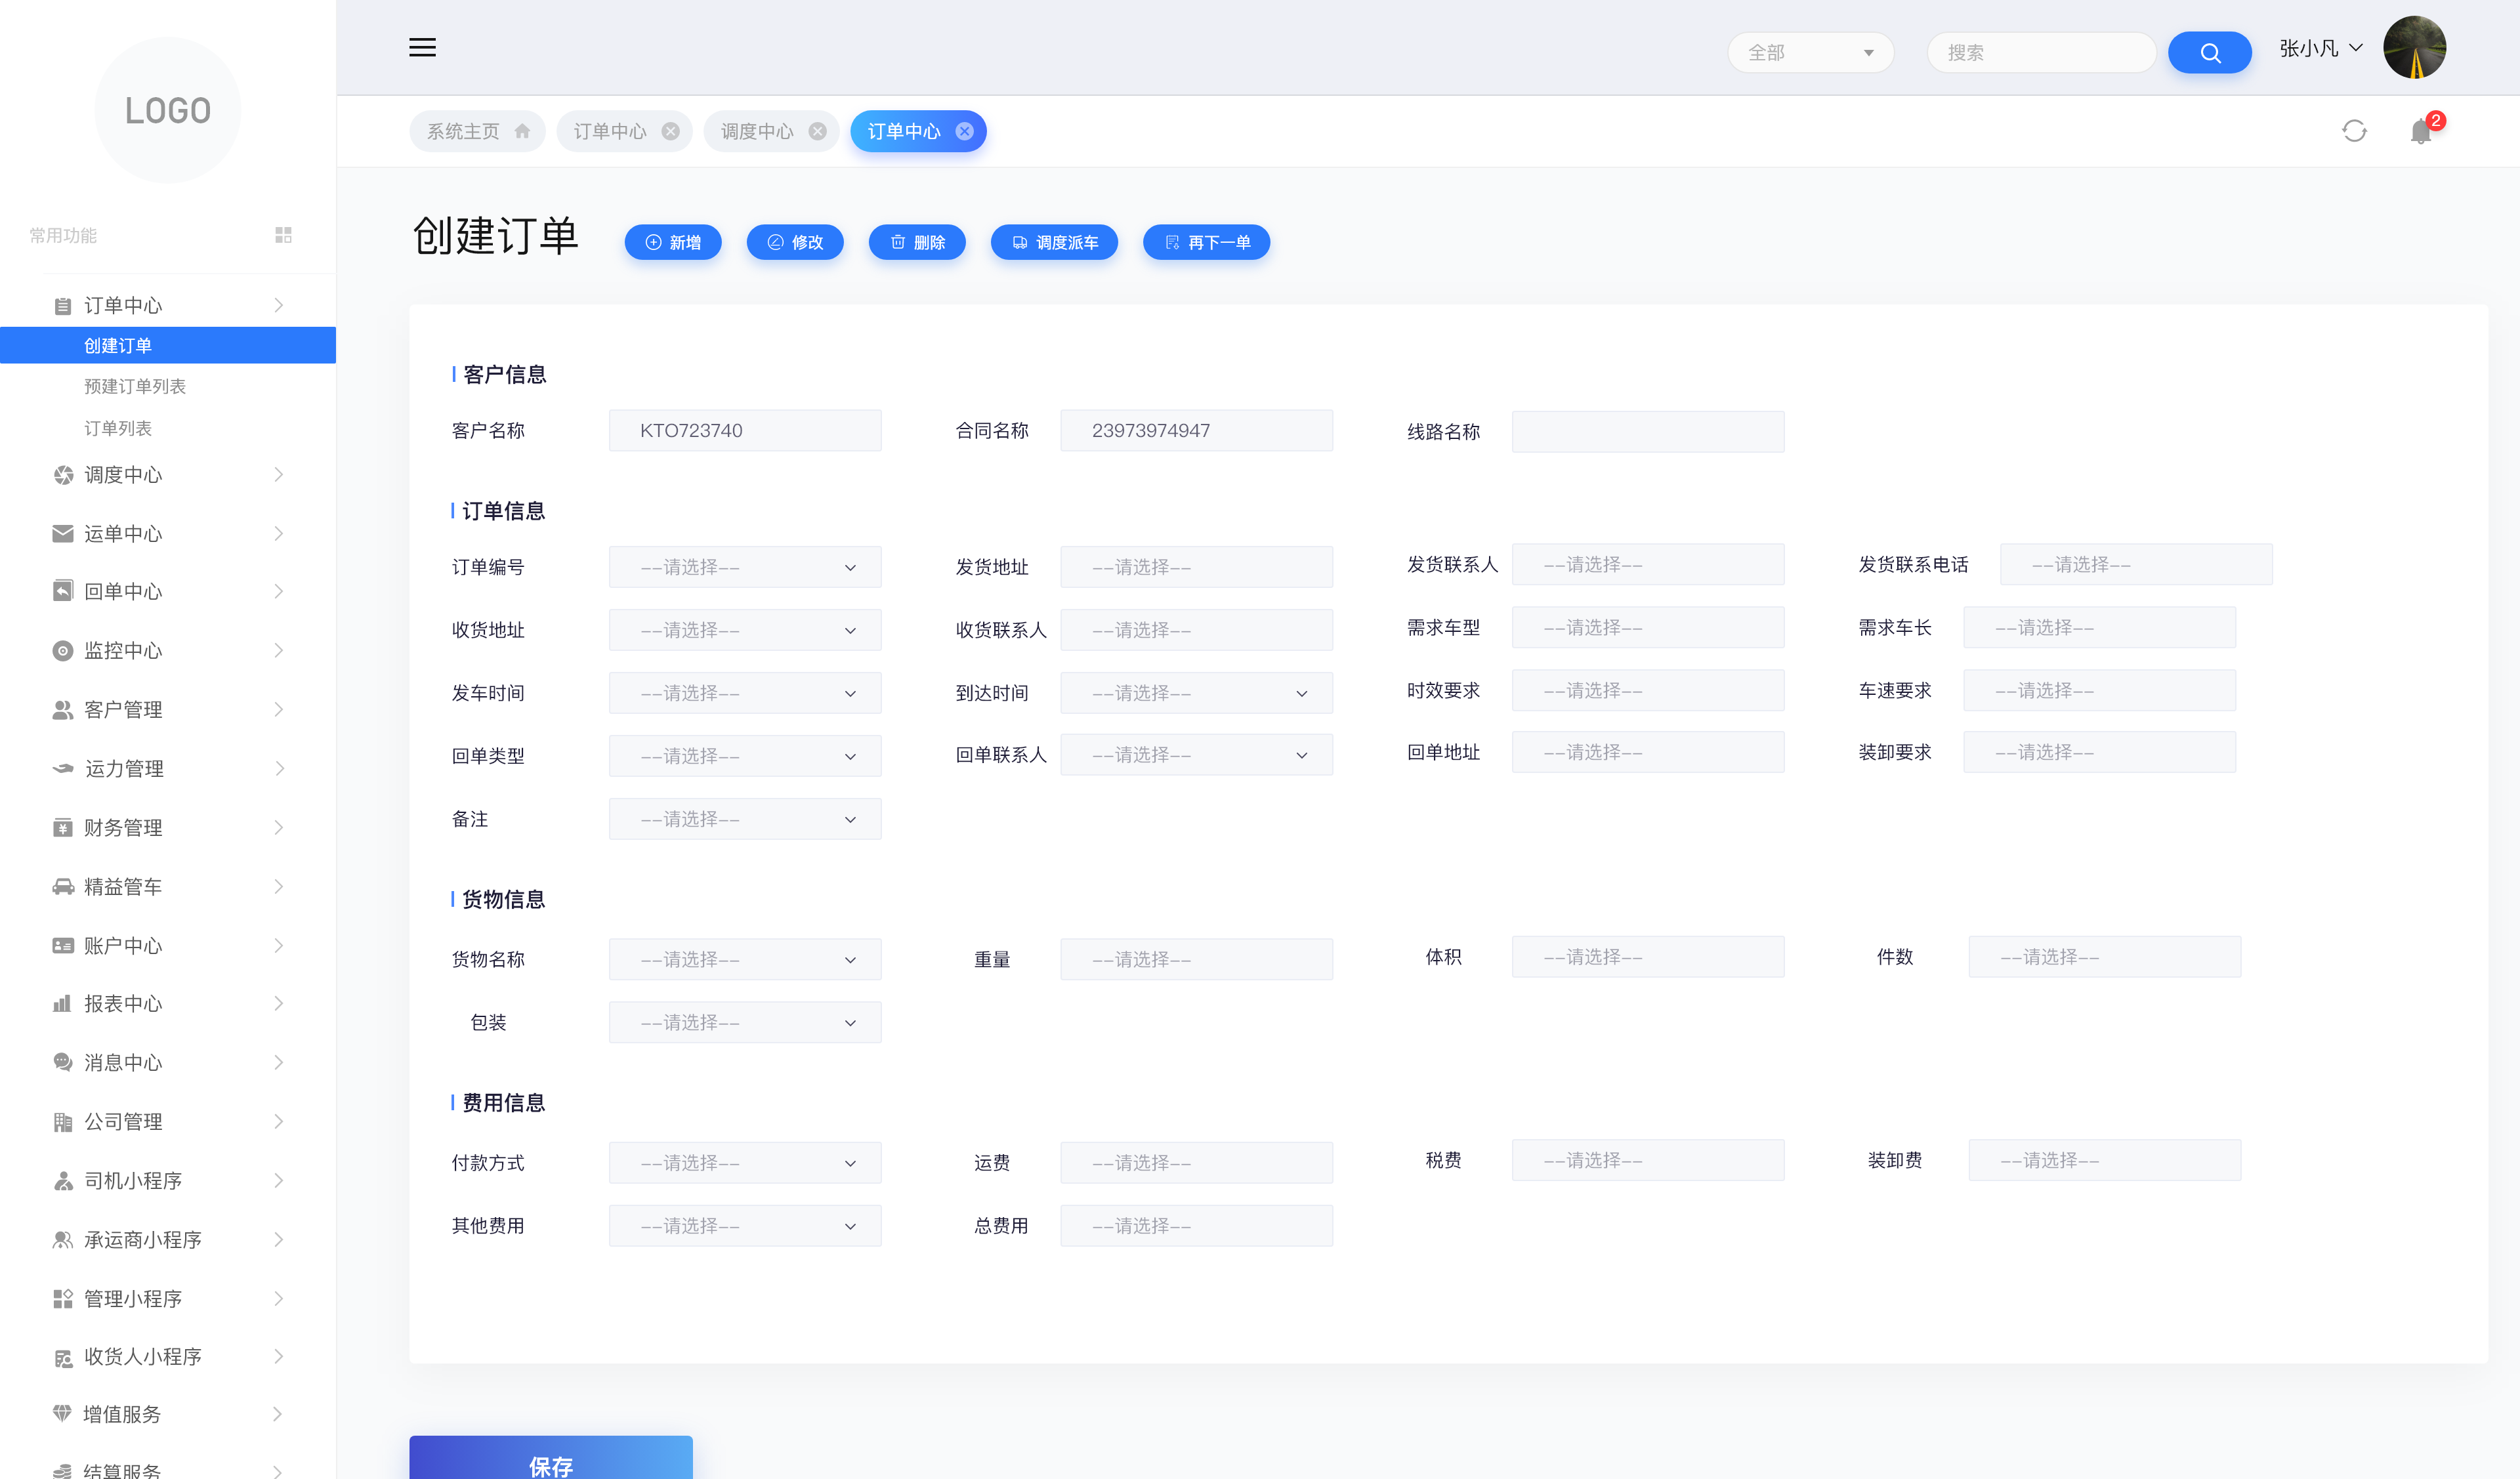
Task: Switch to the first 订单中心 tab
Action: point(624,131)
